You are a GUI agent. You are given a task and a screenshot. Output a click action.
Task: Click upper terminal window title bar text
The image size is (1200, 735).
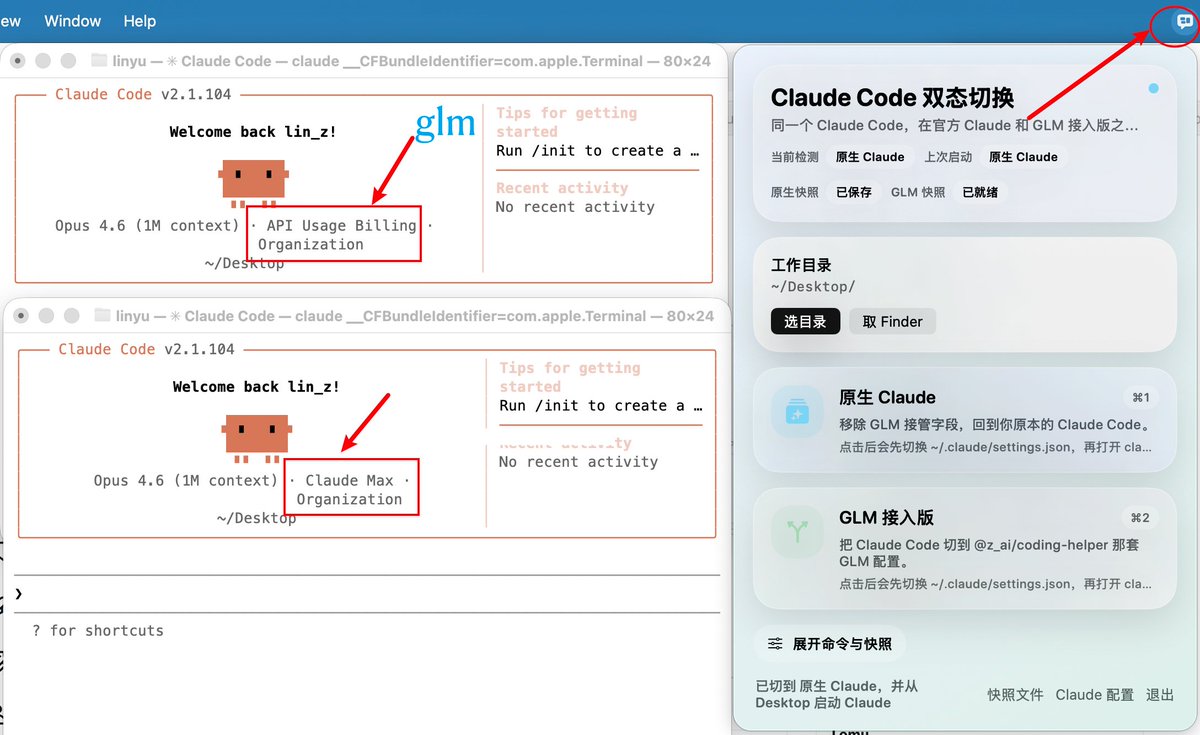413,61
